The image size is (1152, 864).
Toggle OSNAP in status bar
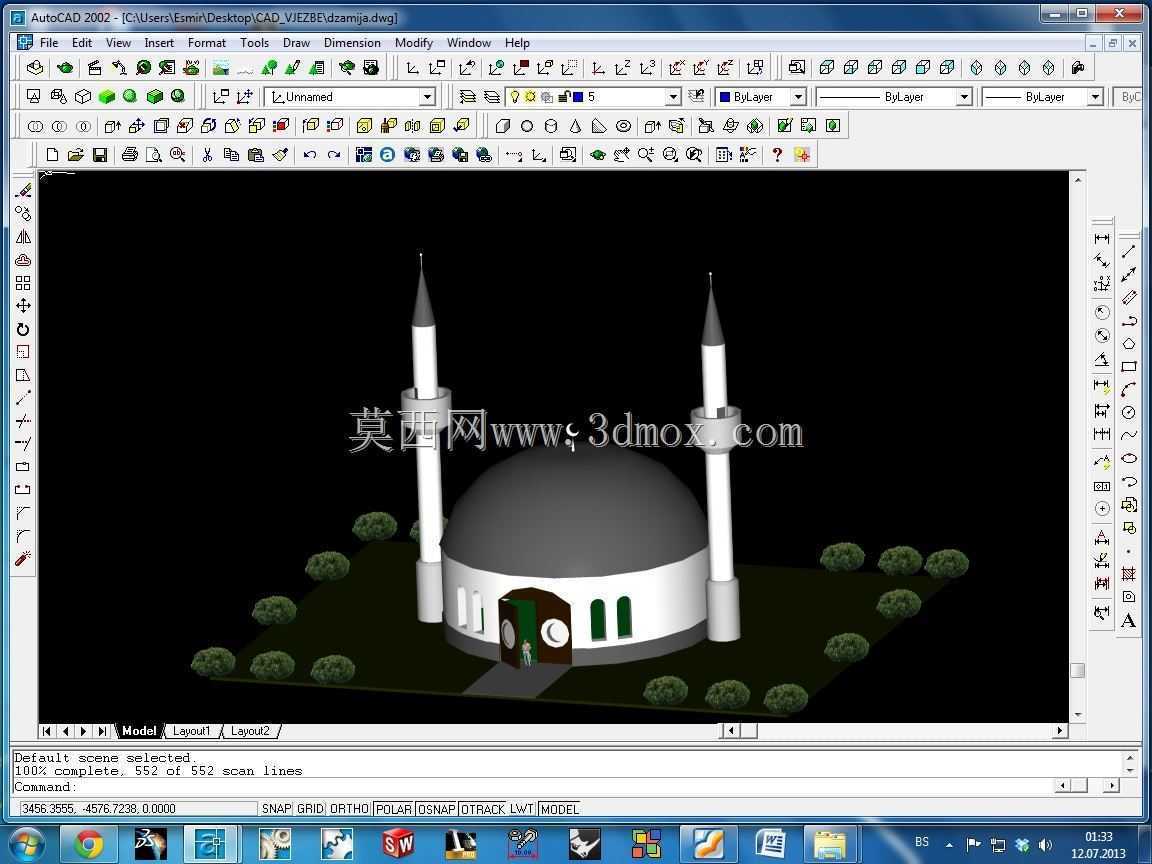436,809
